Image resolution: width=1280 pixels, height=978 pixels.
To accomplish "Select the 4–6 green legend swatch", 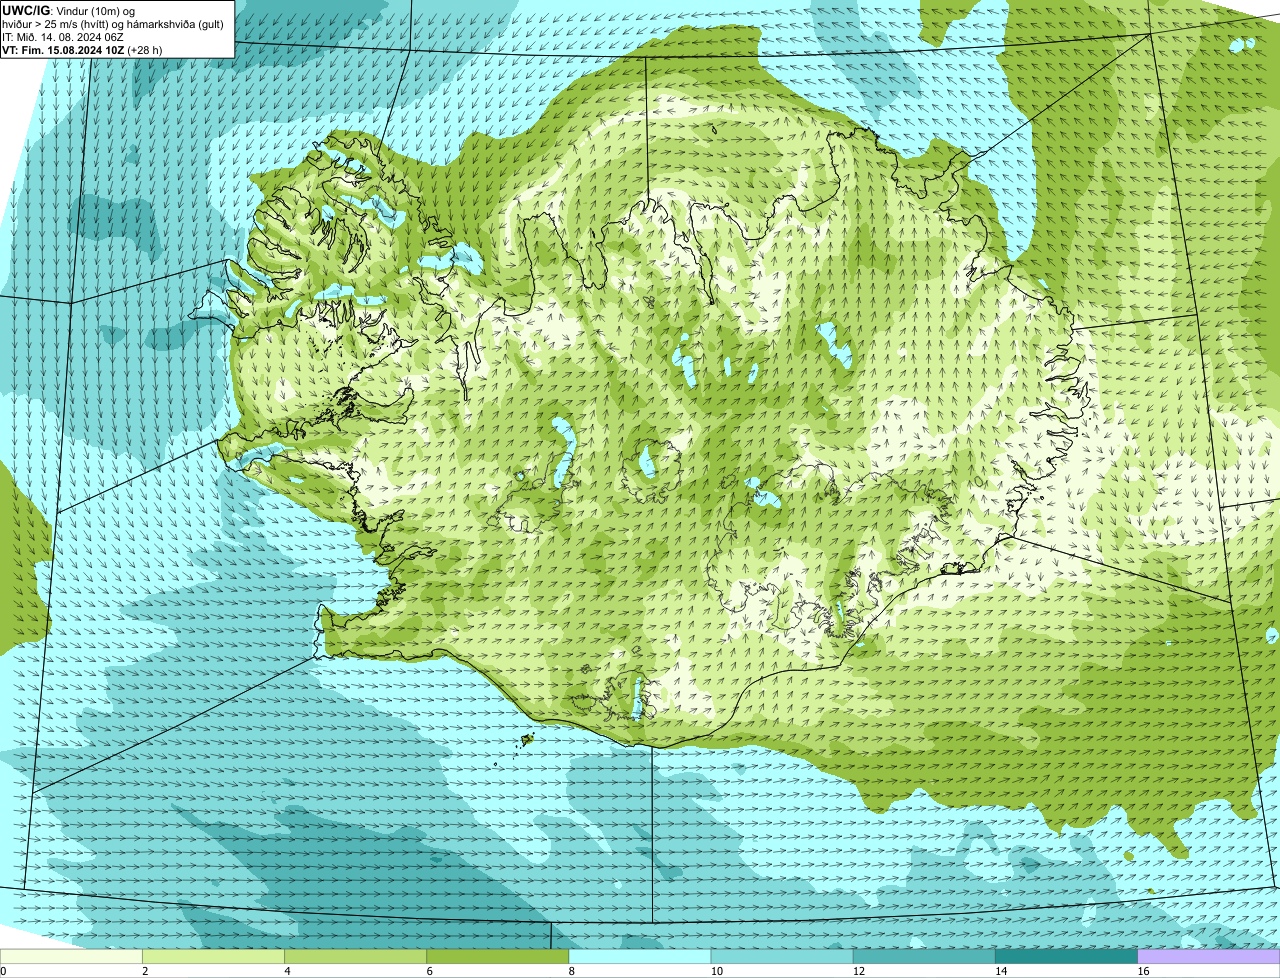I will click(356, 957).
